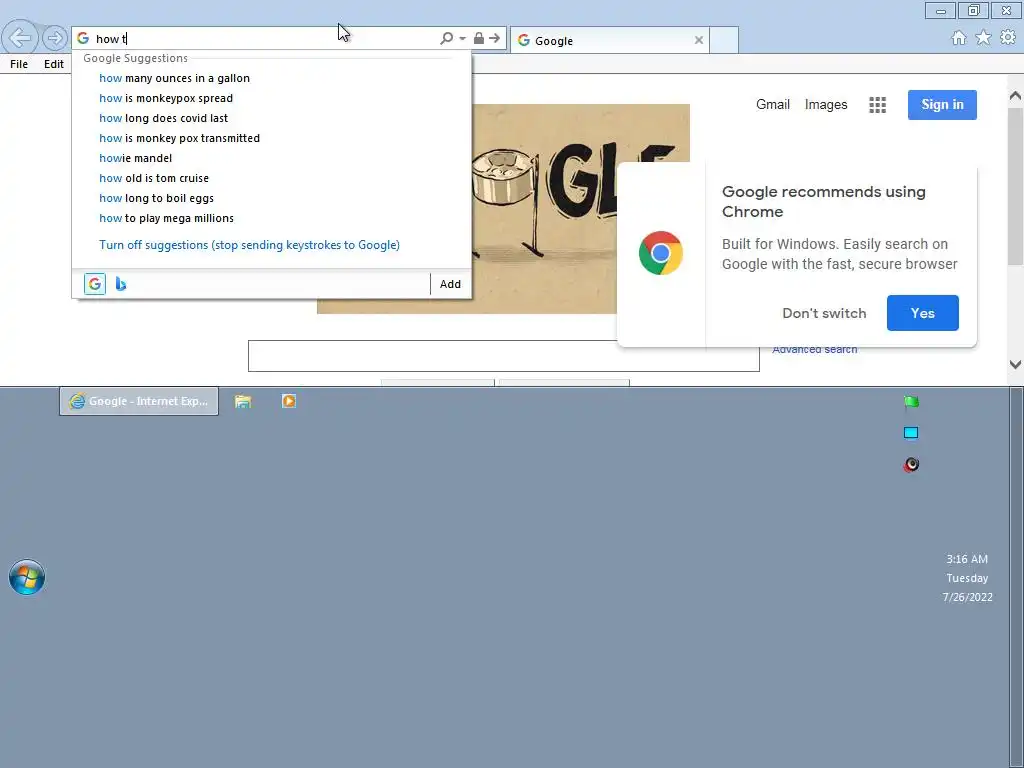1024x768 pixels.
Task: Select Bing search provider icon
Action: [x=121, y=284]
